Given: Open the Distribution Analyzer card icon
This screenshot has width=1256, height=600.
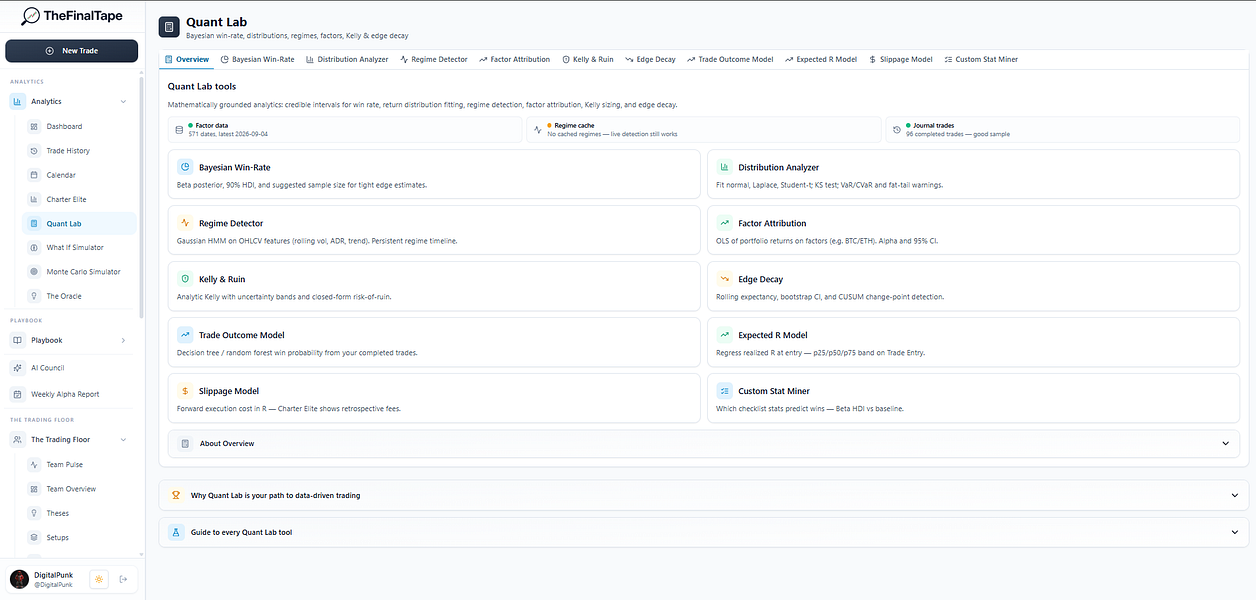Looking at the screenshot, I should pos(724,167).
